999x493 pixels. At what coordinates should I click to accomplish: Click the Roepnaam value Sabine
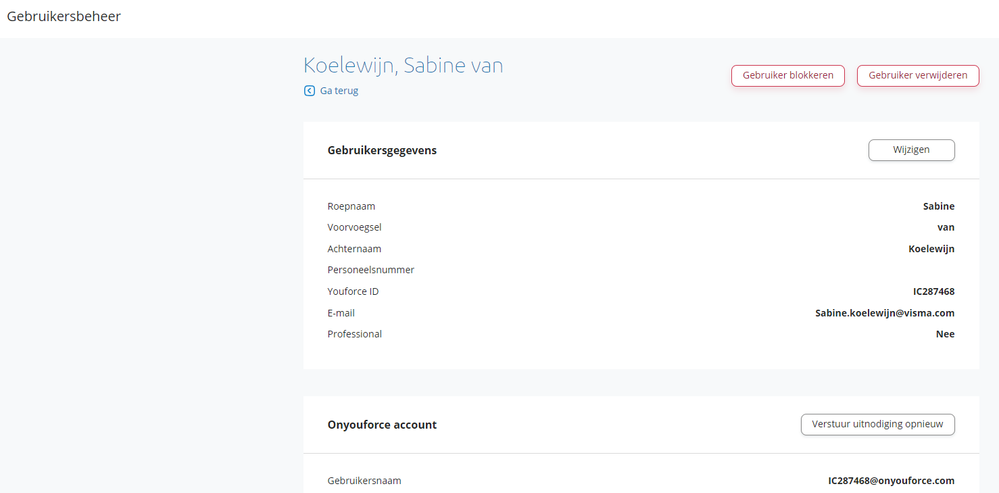coord(938,207)
